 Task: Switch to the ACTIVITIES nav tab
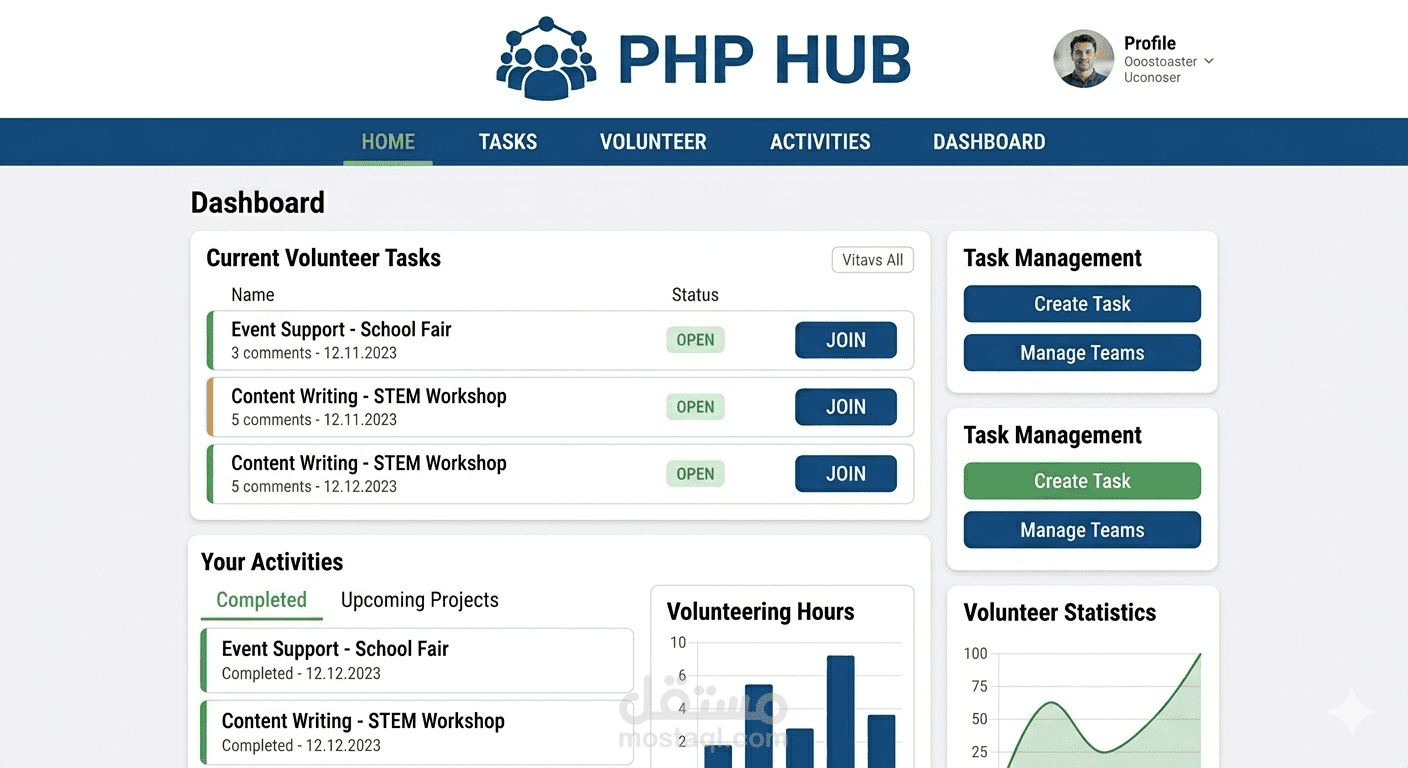pos(820,142)
